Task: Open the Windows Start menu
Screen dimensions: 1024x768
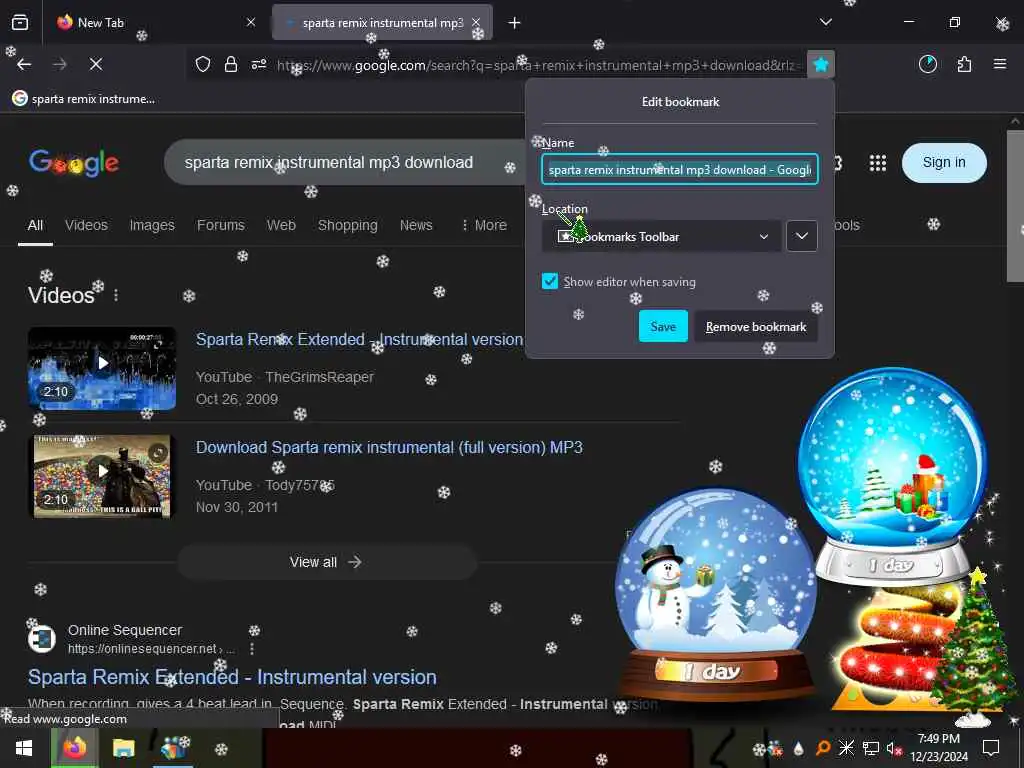Action: (x=24, y=748)
